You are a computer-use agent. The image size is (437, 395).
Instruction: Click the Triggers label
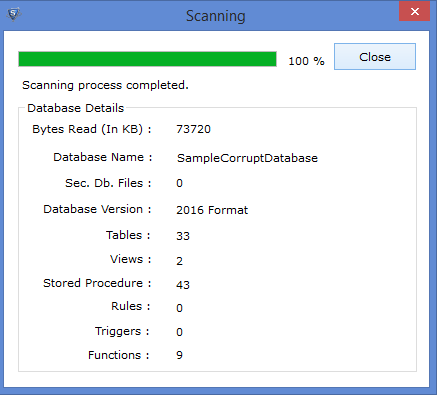122,331
